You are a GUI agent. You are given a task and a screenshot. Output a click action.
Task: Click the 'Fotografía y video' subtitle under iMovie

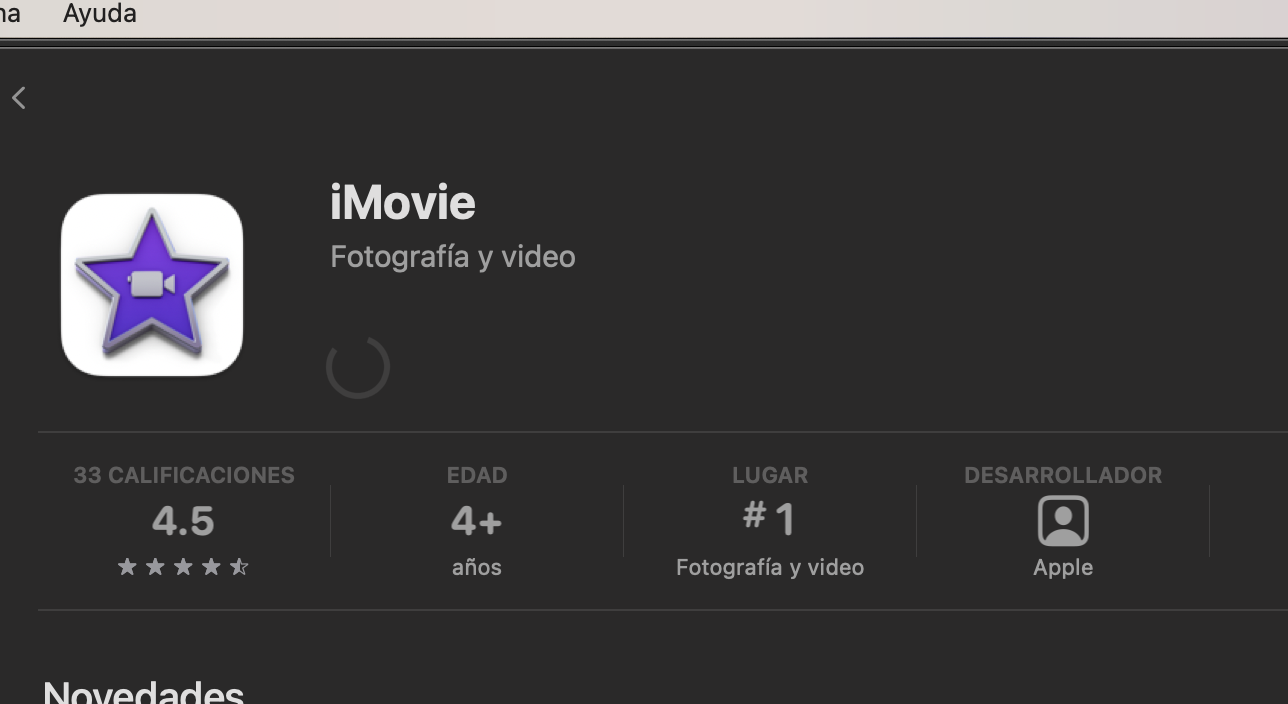453,257
